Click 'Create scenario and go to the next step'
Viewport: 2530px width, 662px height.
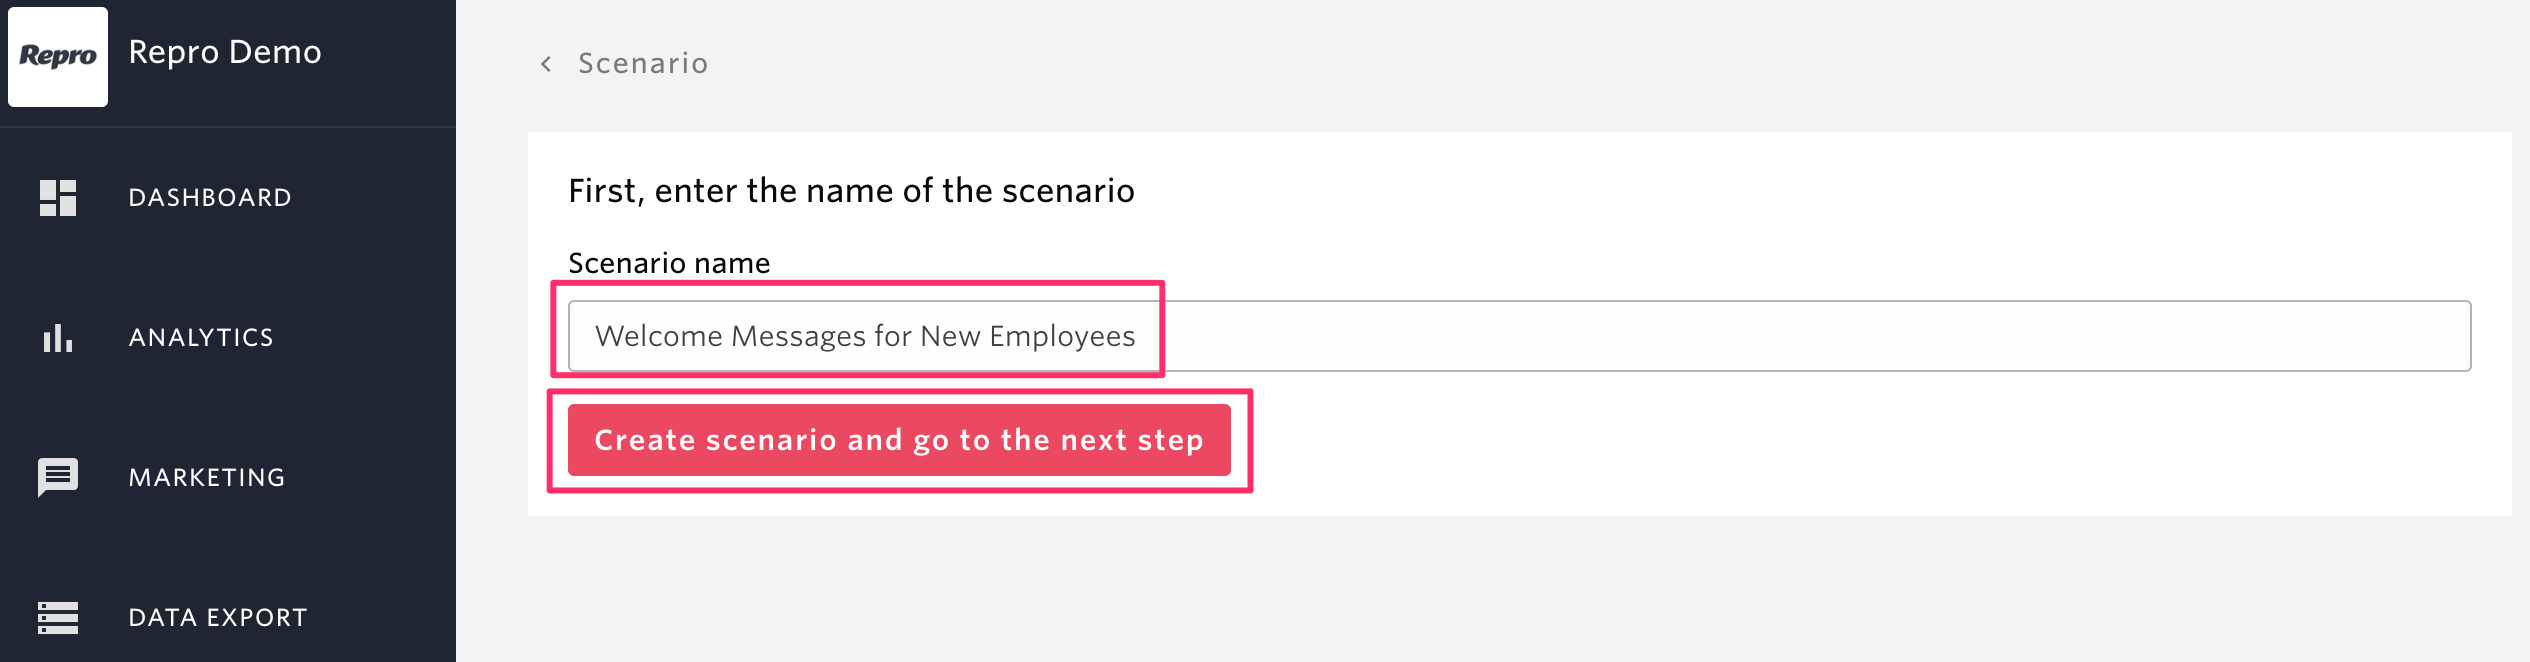click(x=899, y=440)
